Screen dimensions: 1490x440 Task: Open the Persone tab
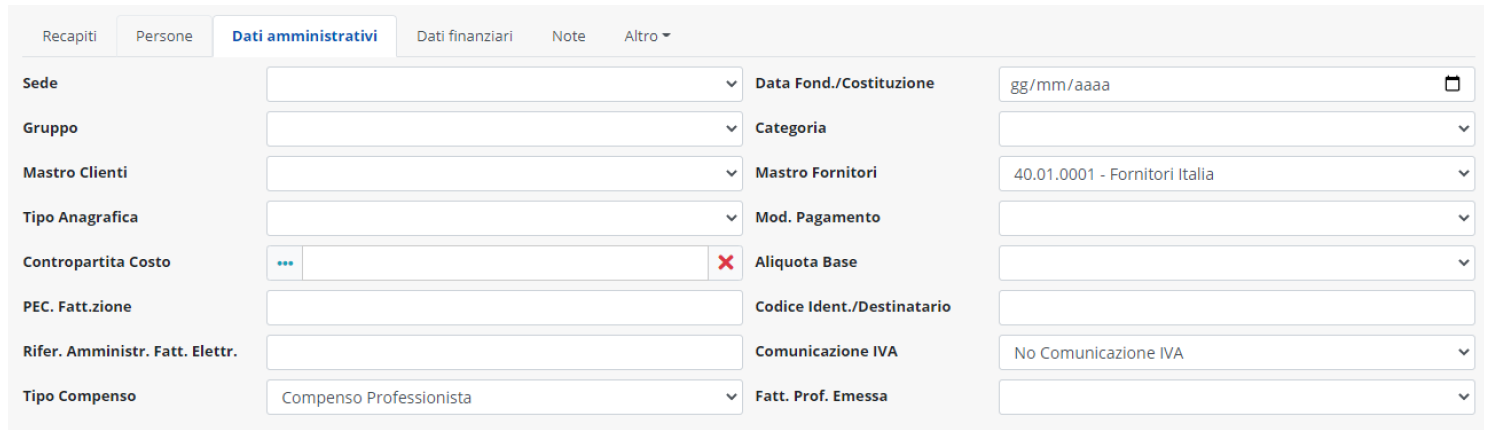point(164,36)
